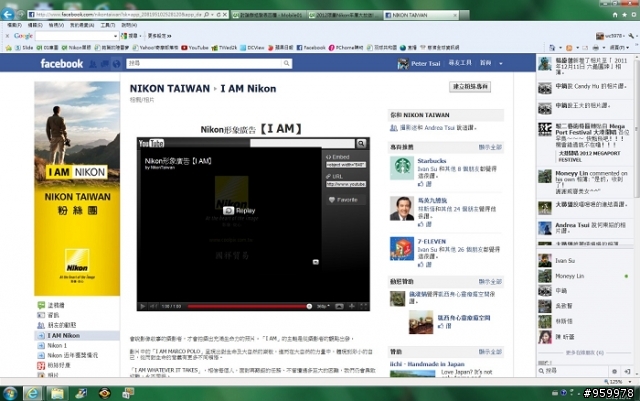The width and height of the screenshot is (640, 401).
Task: Click the RSS feed icon in command bar
Action: (569, 48)
